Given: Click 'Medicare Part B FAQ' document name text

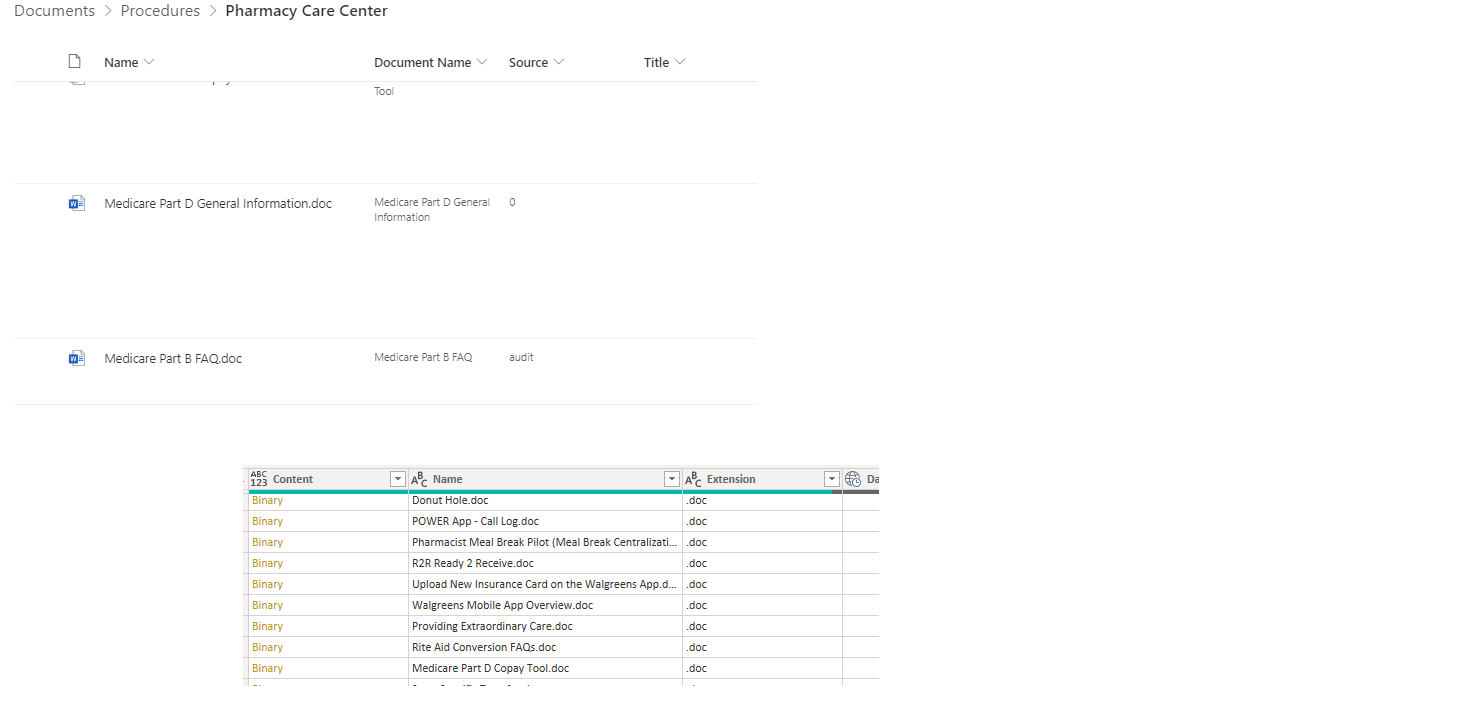Looking at the screenshot, I should click(423, 357).
